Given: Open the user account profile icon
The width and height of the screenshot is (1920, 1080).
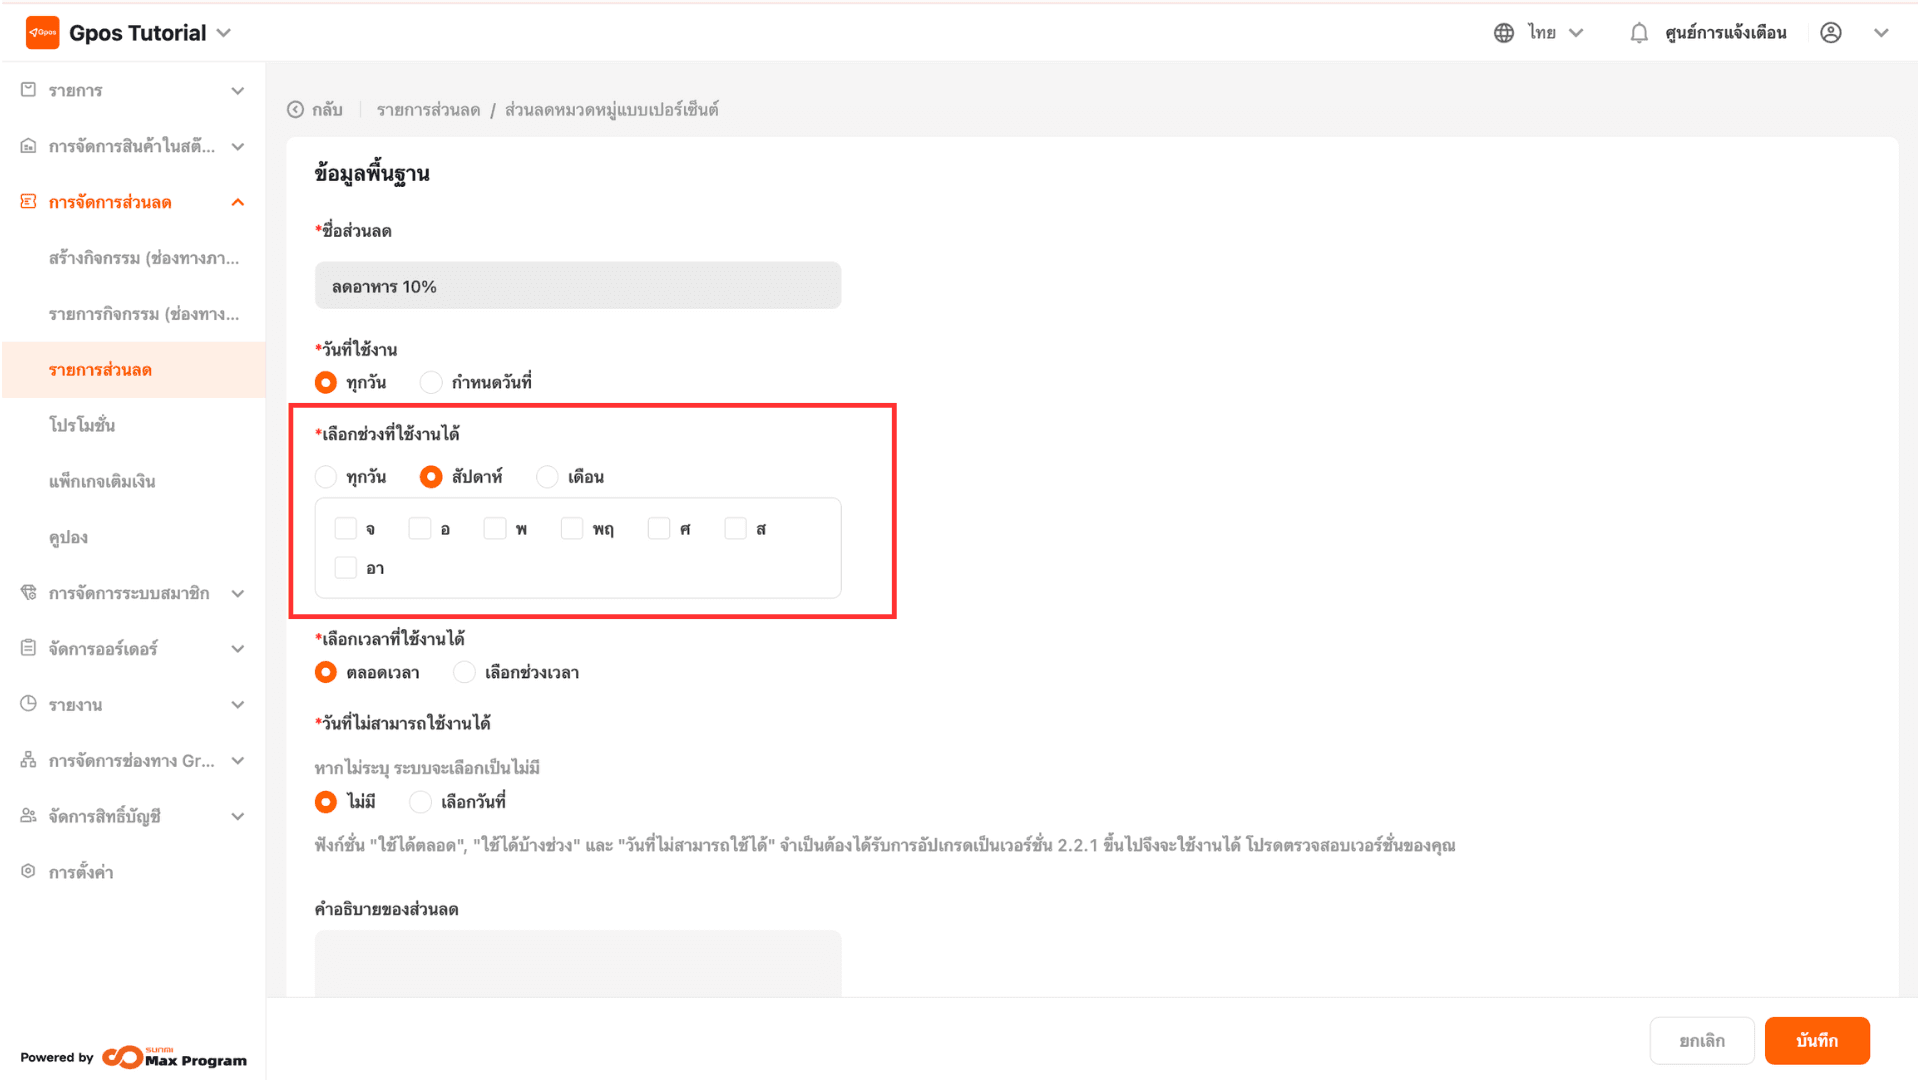Looking at the screenshot, I should (1830, 33).
